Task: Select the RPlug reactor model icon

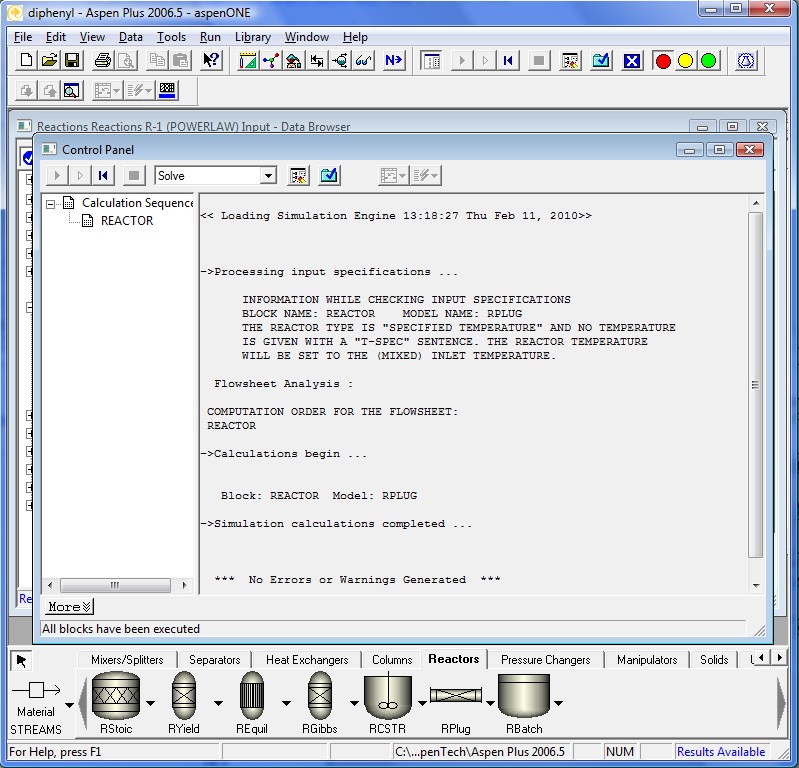Action: [456, 695]
